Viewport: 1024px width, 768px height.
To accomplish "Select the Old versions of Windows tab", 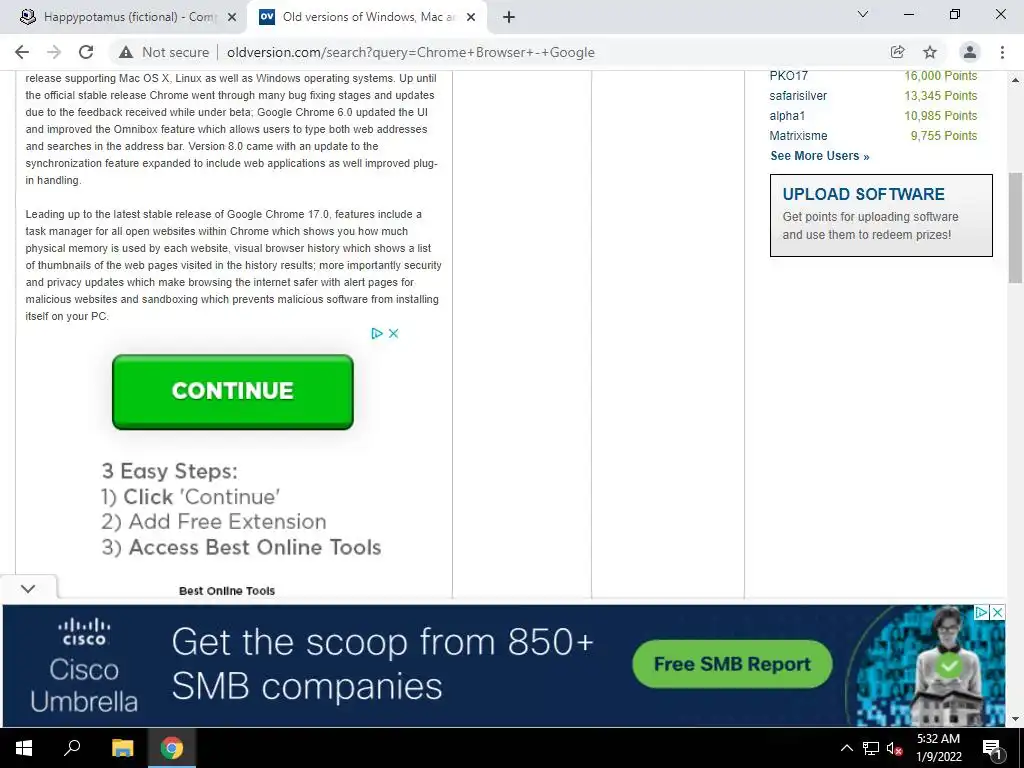I will click(x=366, y=17).
